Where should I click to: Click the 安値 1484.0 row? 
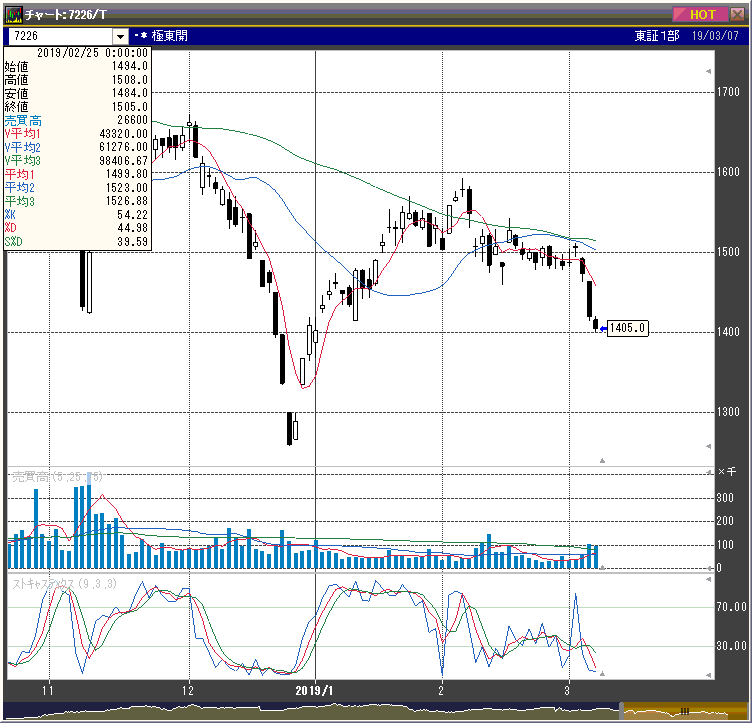coord(77,93)
